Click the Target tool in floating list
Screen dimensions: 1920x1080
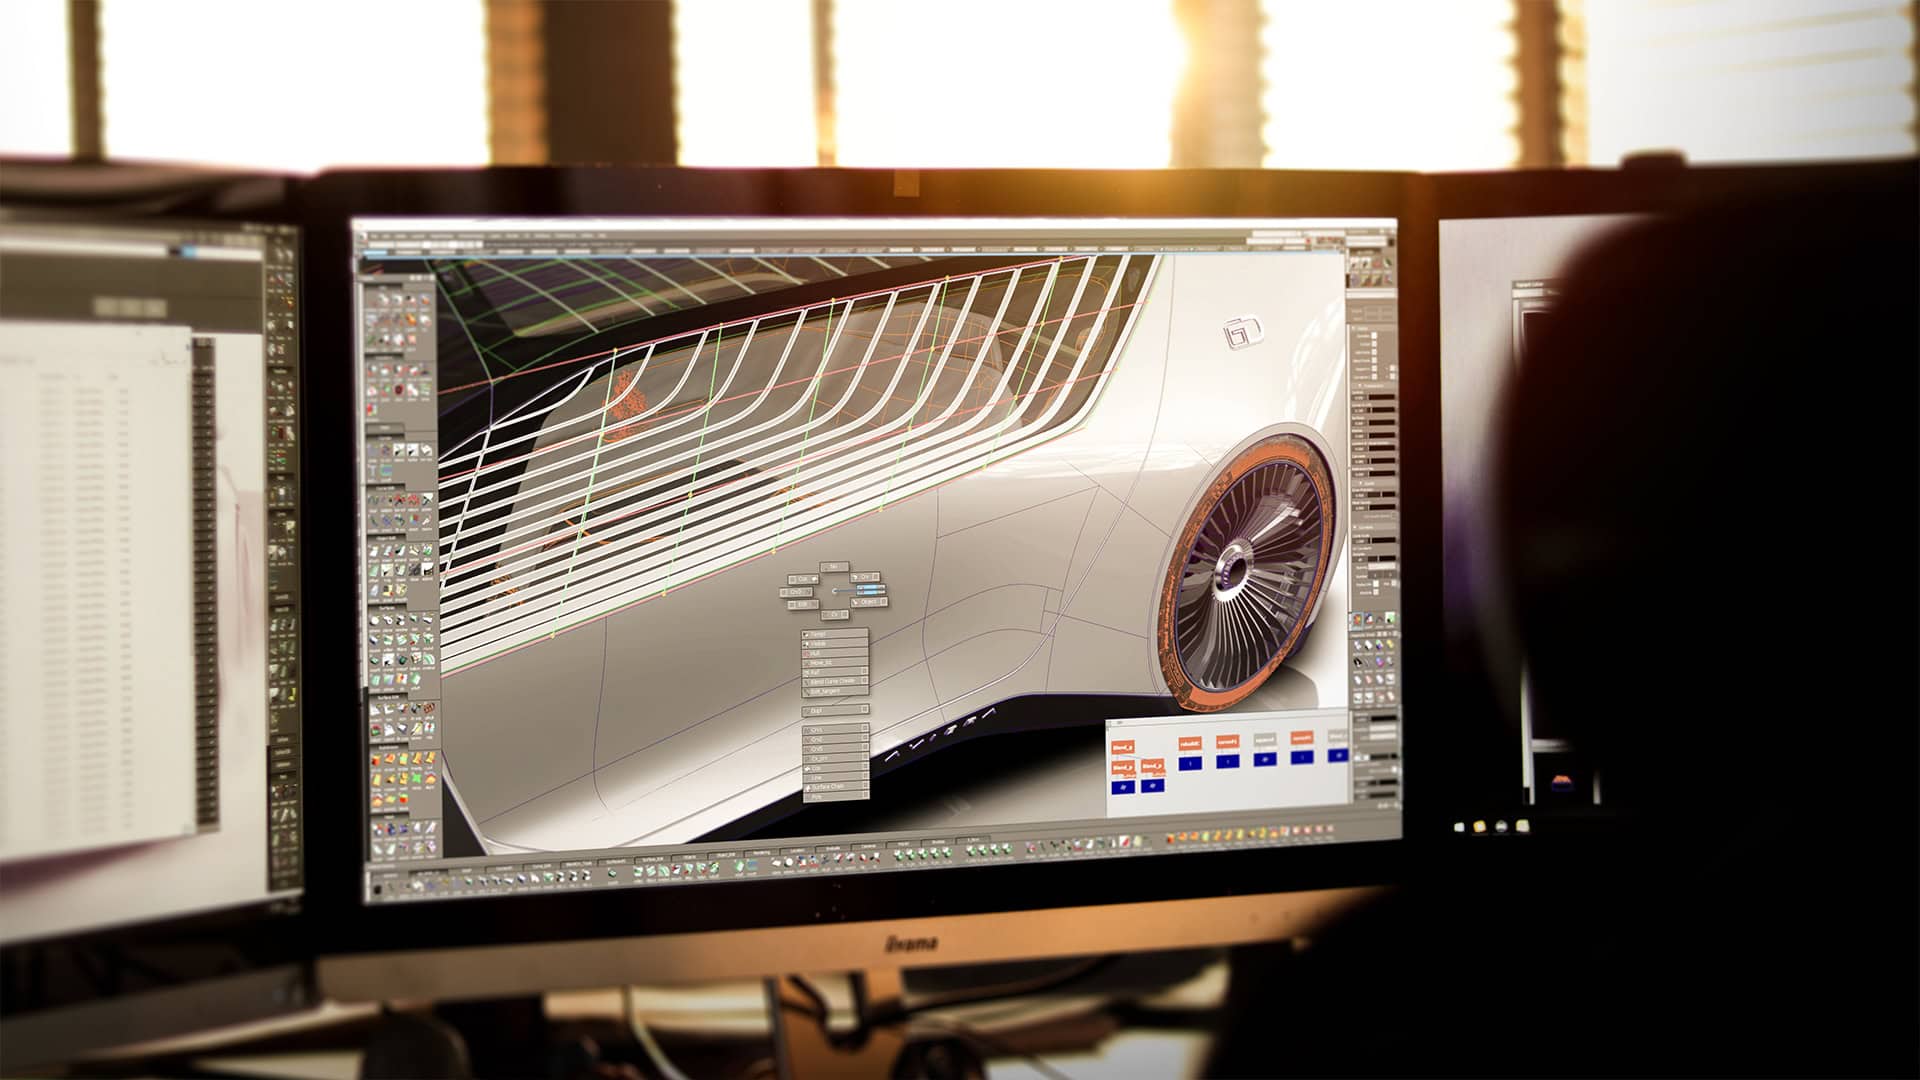pos(818,634)
